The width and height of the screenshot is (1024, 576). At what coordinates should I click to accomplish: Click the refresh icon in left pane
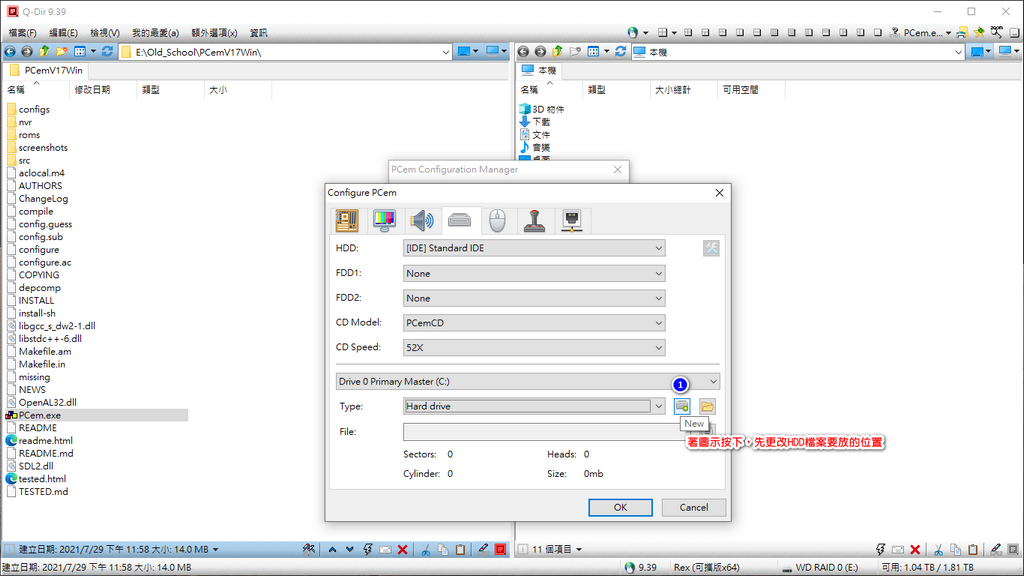pos(108,52)
